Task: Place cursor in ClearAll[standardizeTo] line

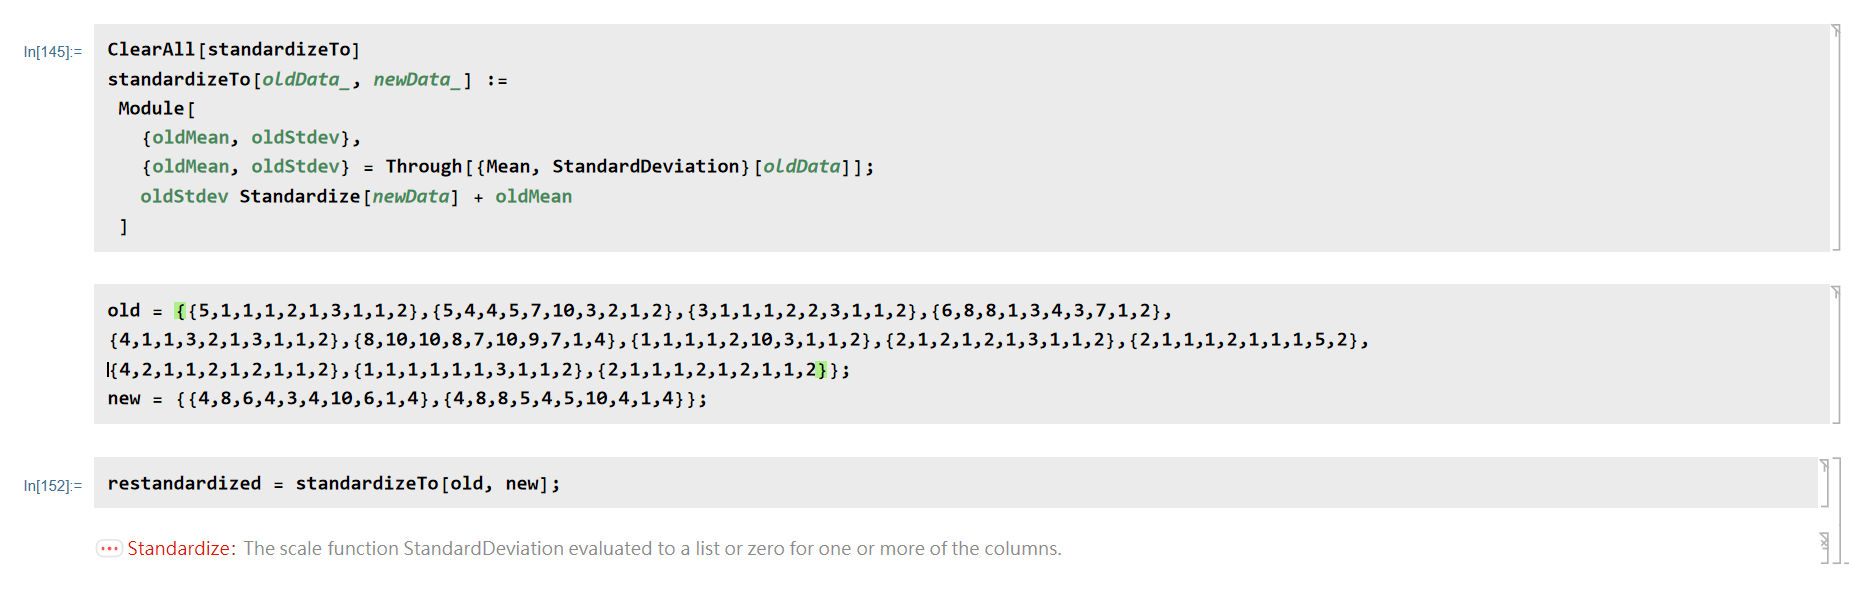Action: pos(233,49)
